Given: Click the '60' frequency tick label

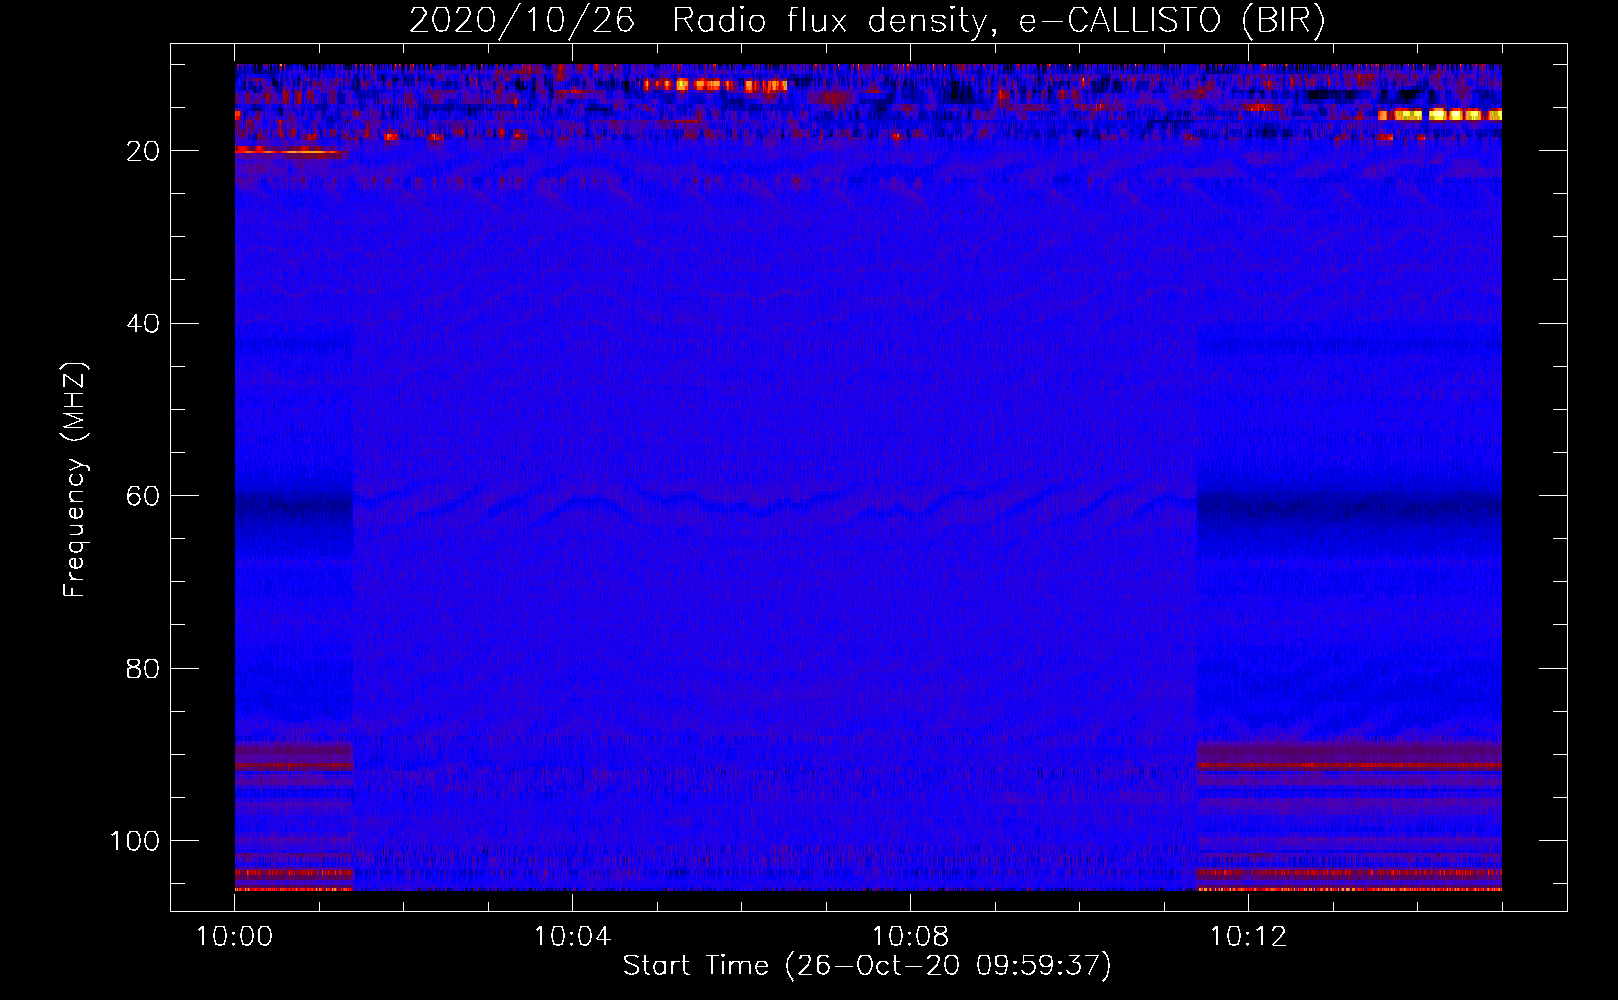Looking at the screenshot, I should click(143, 496).
